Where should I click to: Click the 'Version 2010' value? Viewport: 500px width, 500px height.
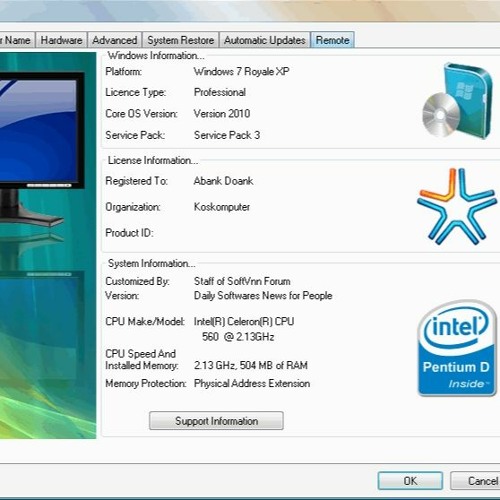point(222,114)
